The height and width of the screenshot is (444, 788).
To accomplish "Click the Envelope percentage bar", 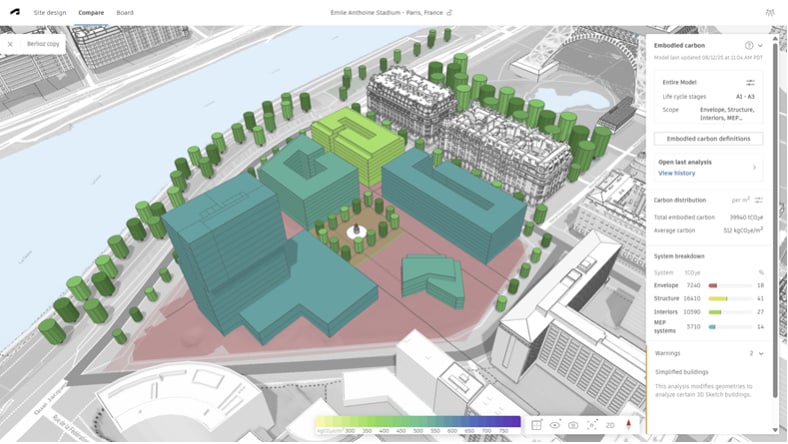I will click(x=730, y=286).
